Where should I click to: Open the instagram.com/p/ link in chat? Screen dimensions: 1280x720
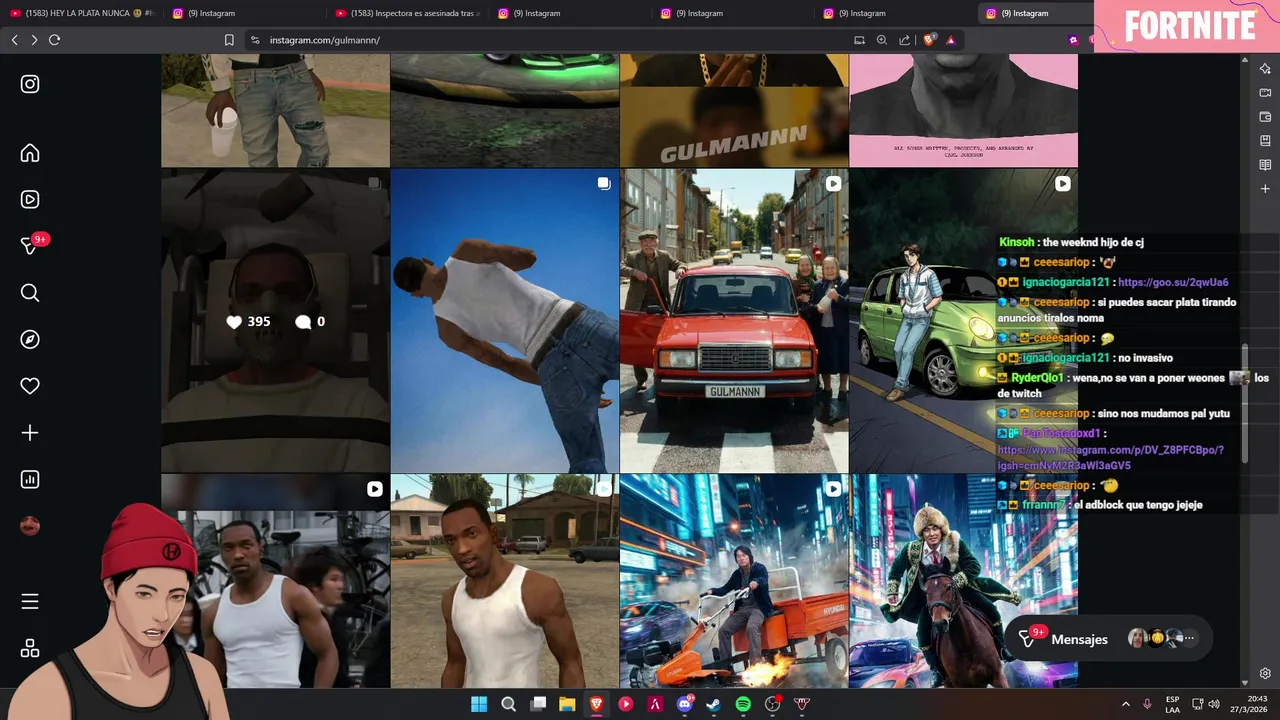tap(1110, 458)
